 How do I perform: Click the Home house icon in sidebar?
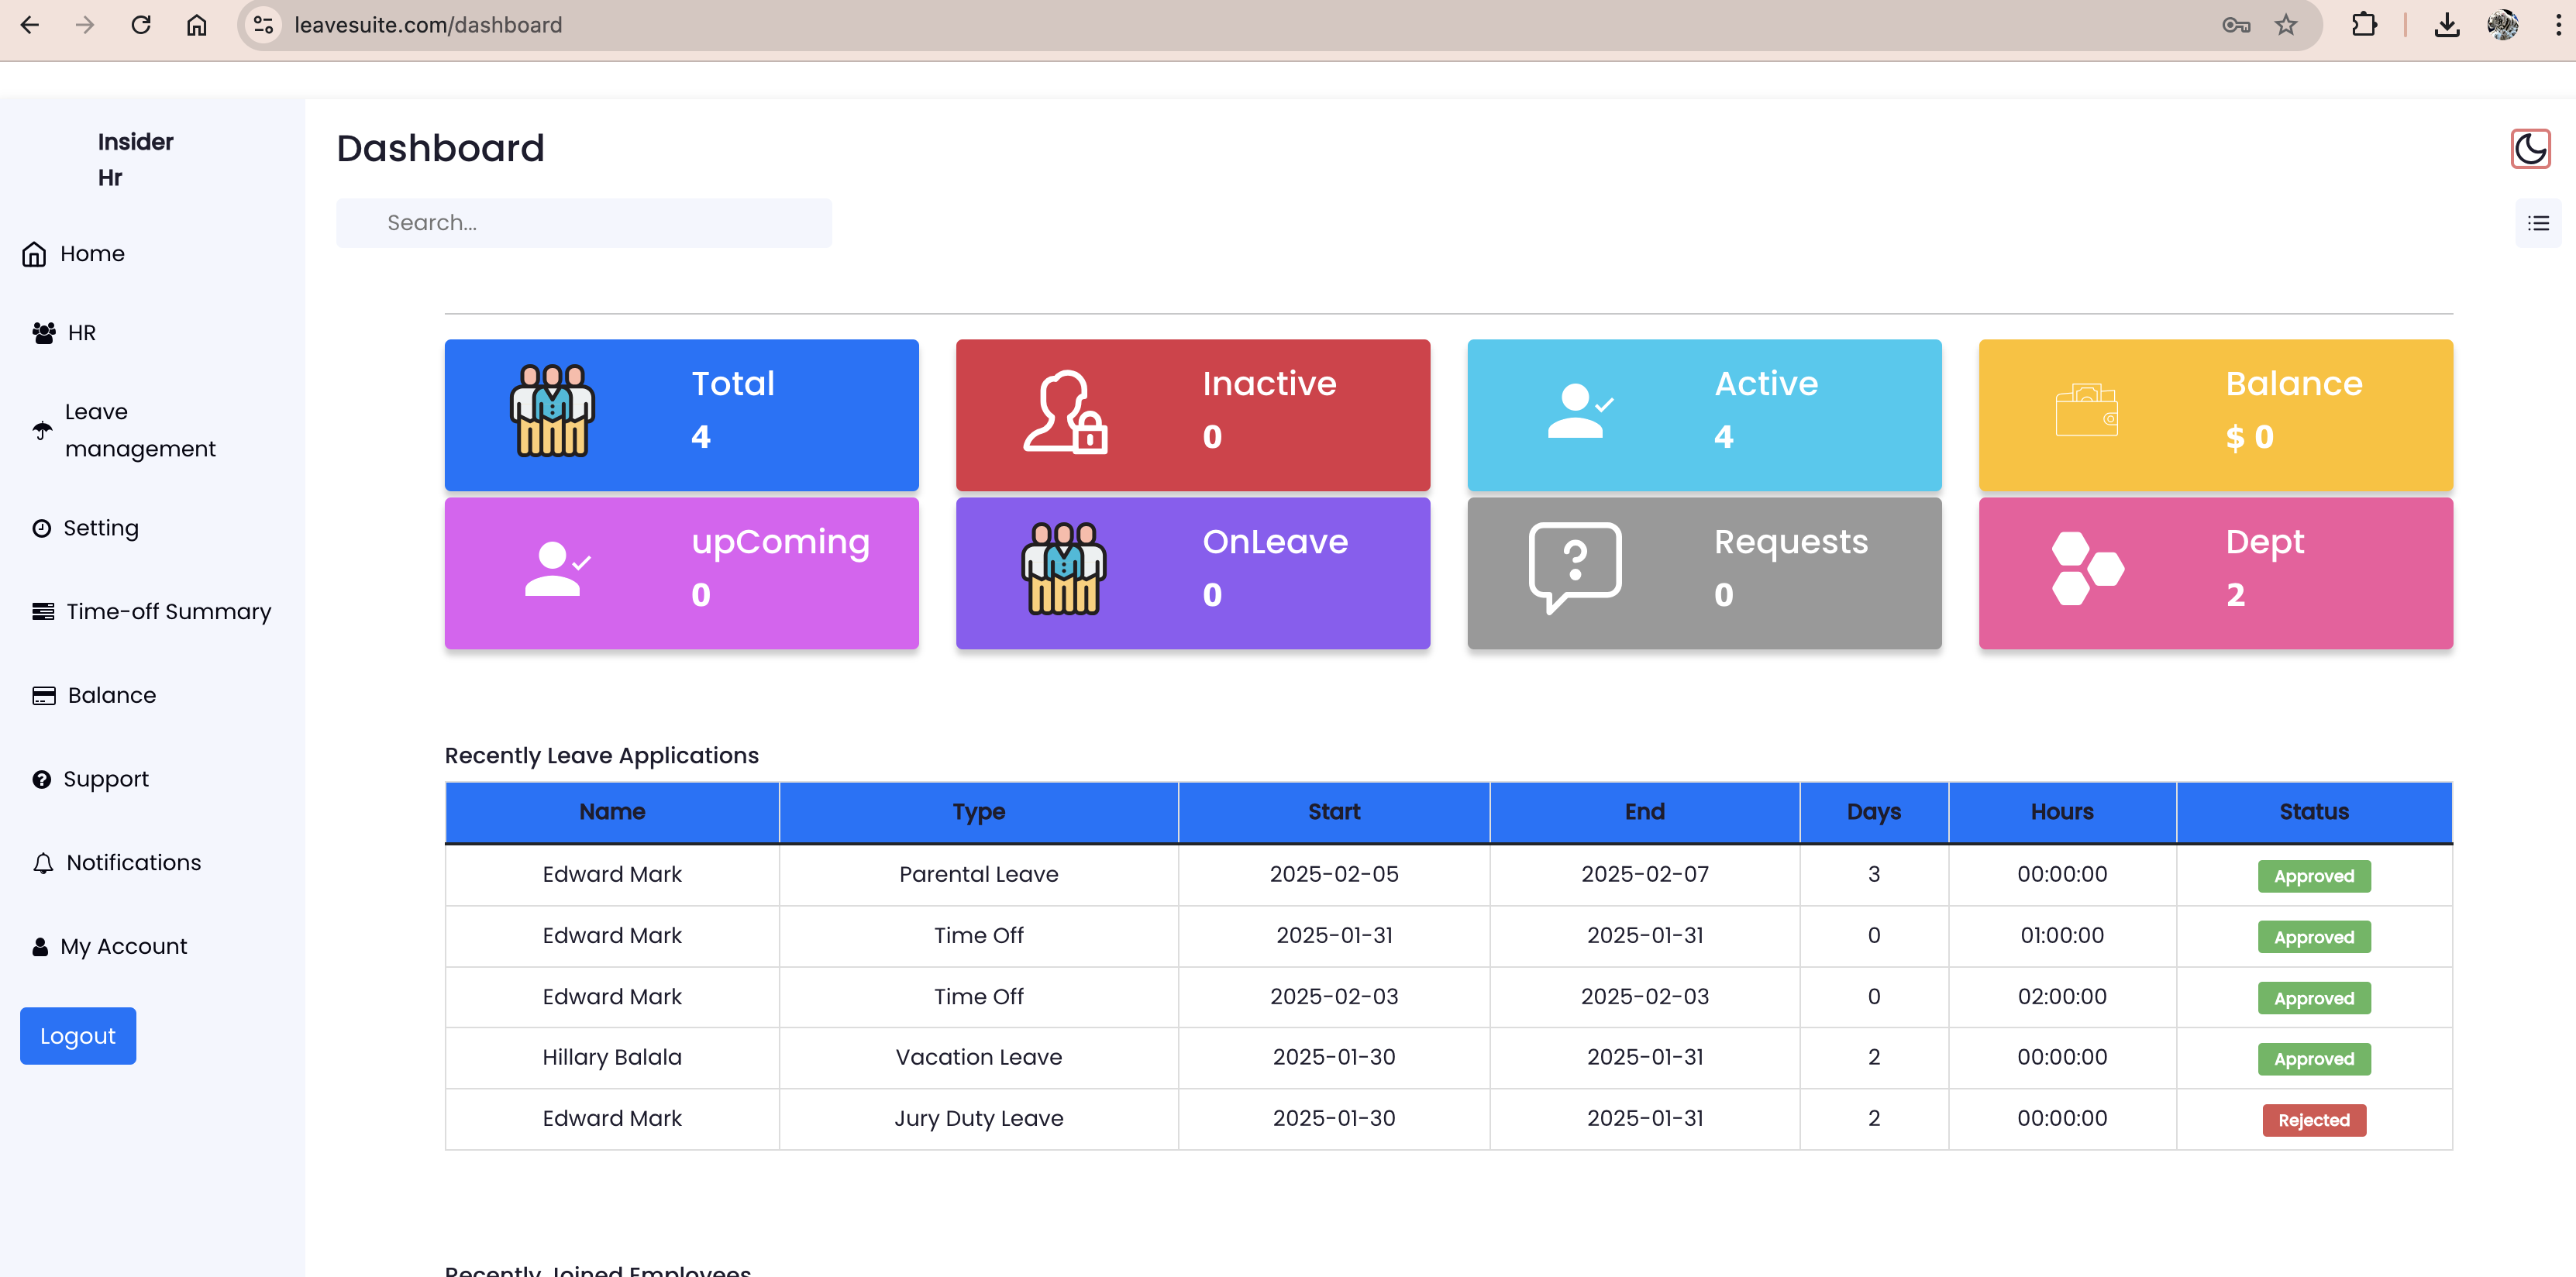[x=34, y=254]
